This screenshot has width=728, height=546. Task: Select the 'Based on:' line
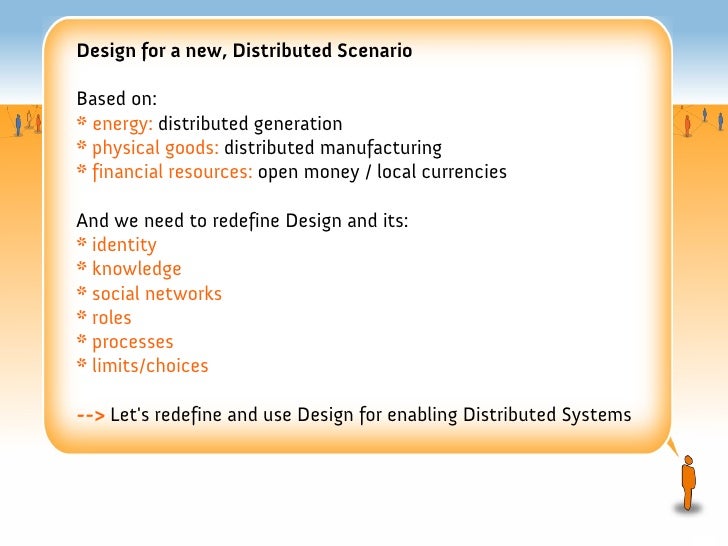(x=117, y=98)
